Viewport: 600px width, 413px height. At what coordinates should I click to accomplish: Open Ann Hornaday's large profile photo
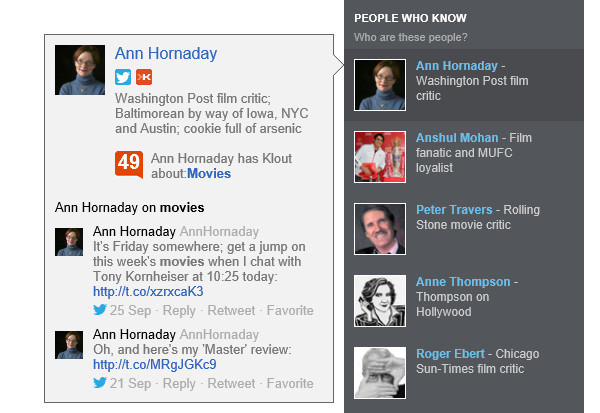coord(80,70)
